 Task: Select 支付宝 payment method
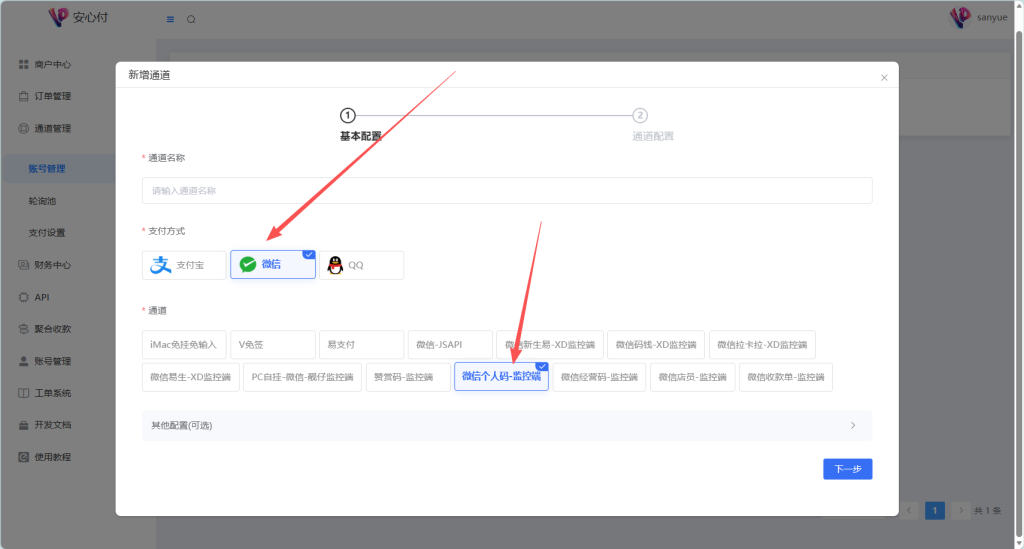(184, 265)
